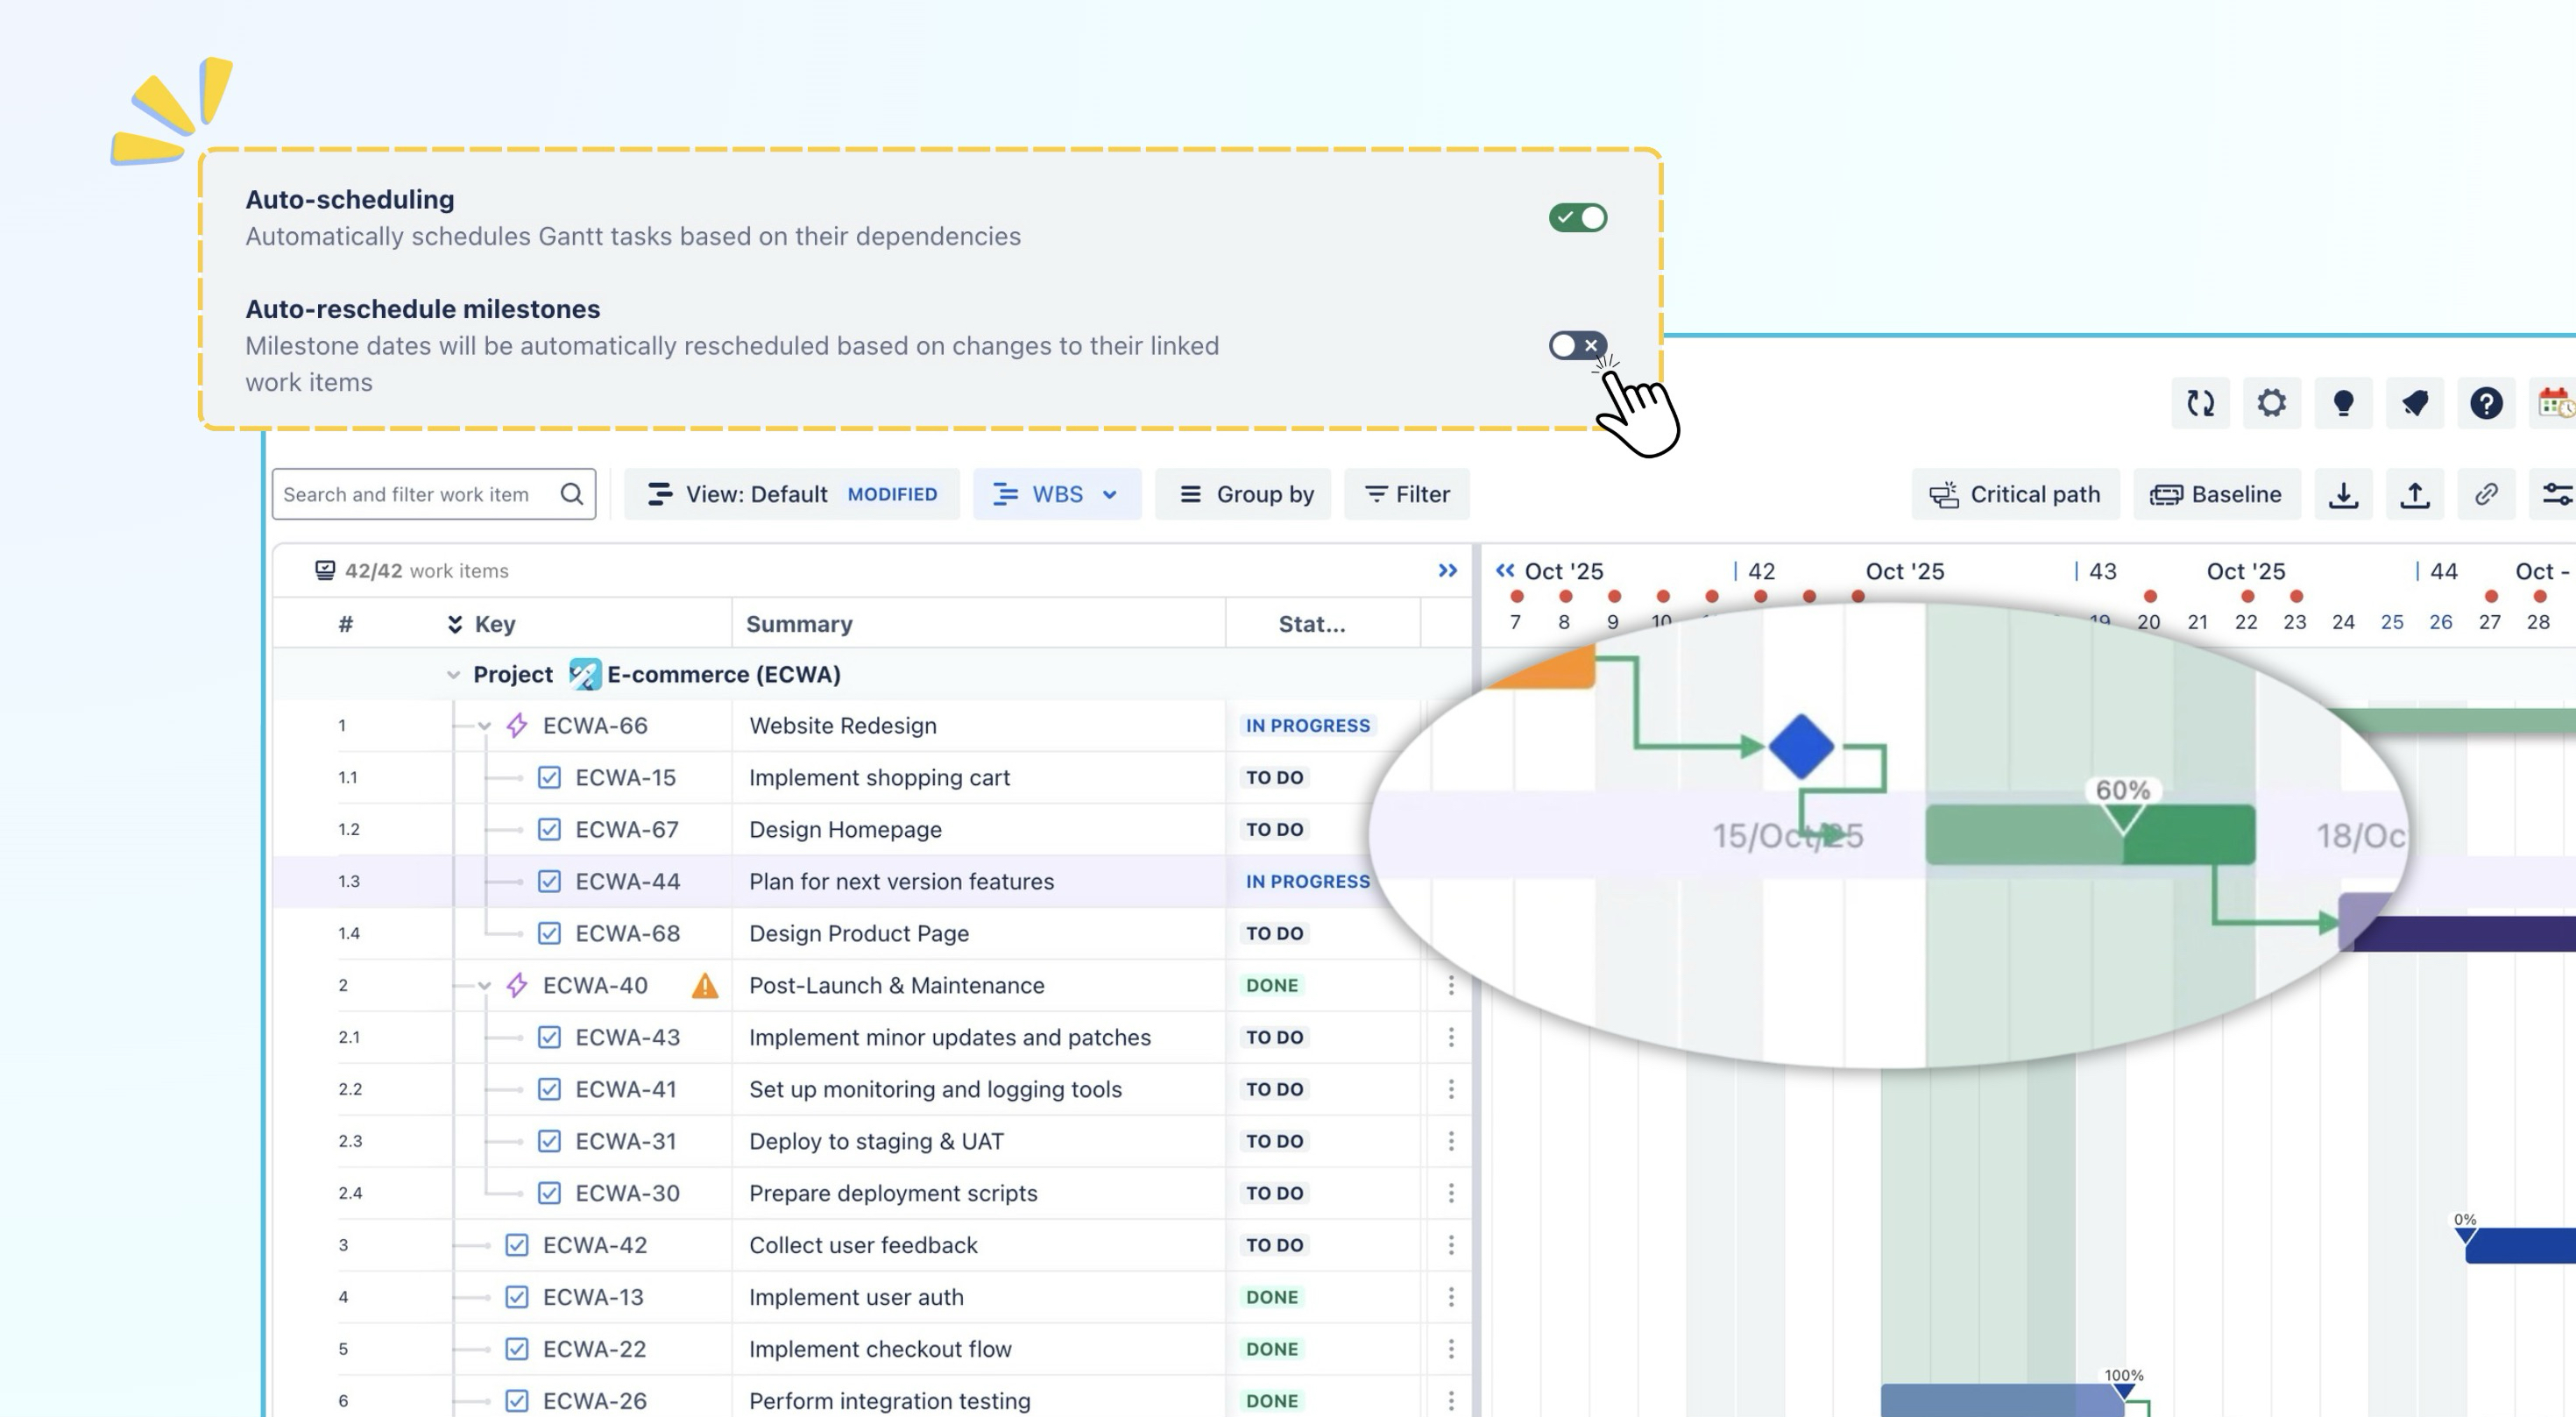Open the help question mark icon
This screenshot has width=2576, height=1417.
tap(2486, 403)
